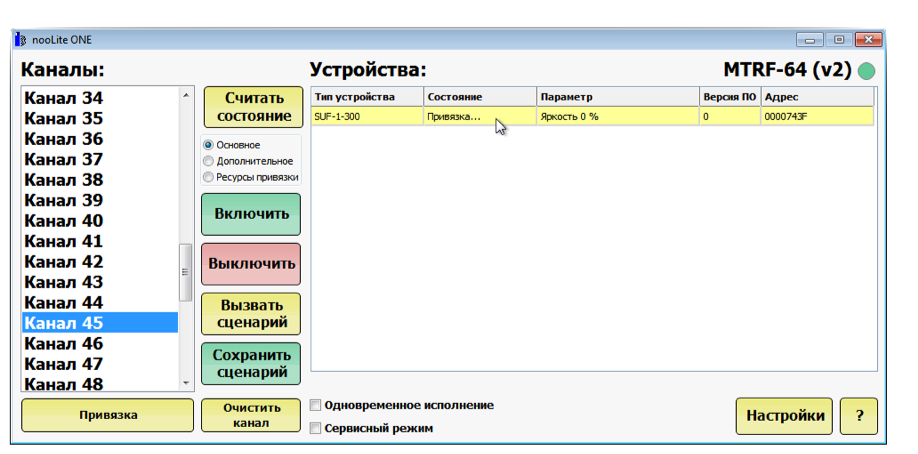Select Канал 44 in the channel list
The width and height of the screenshot is (918, 454).
100,303
